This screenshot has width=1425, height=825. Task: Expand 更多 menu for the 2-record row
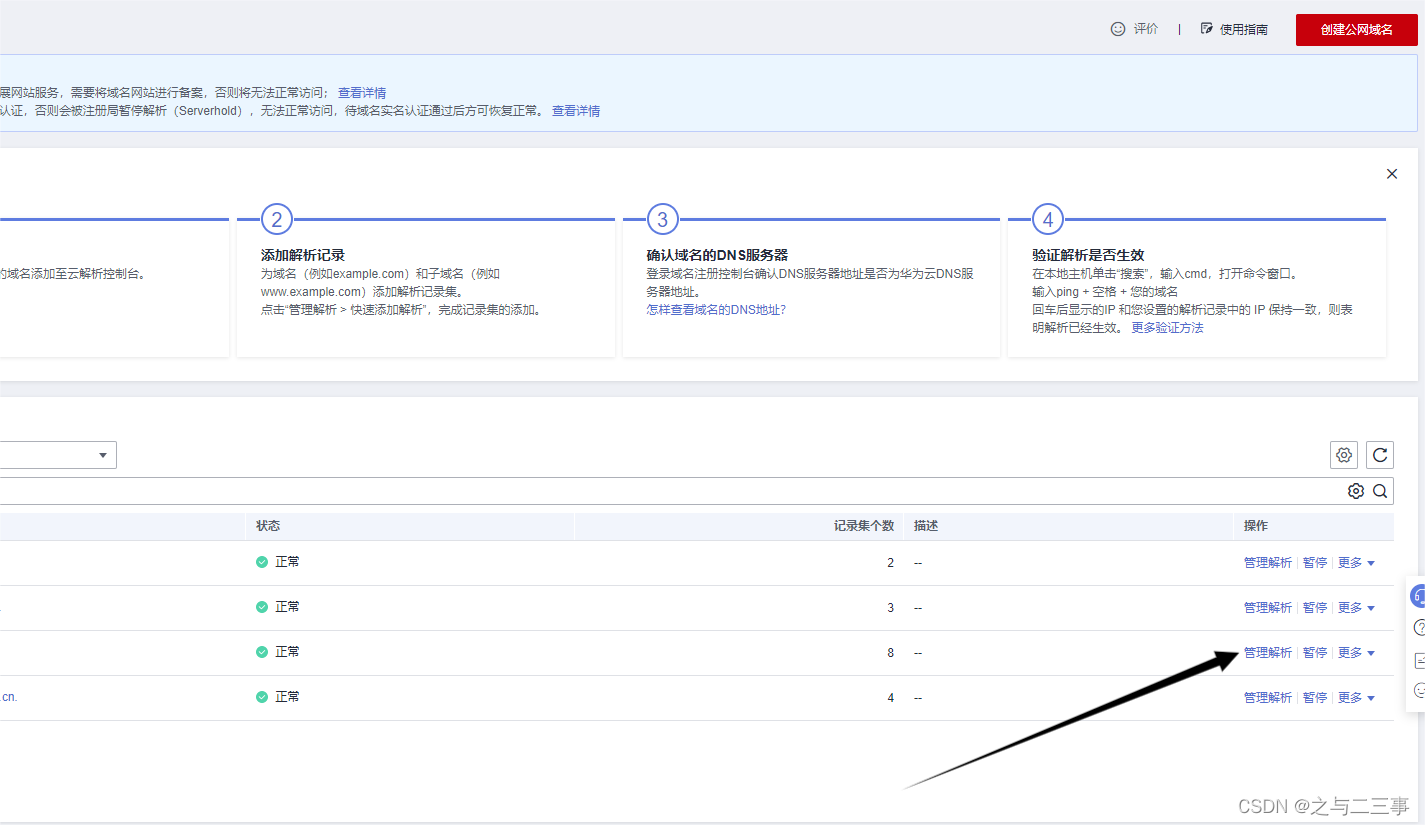[x=1356, y=563]
